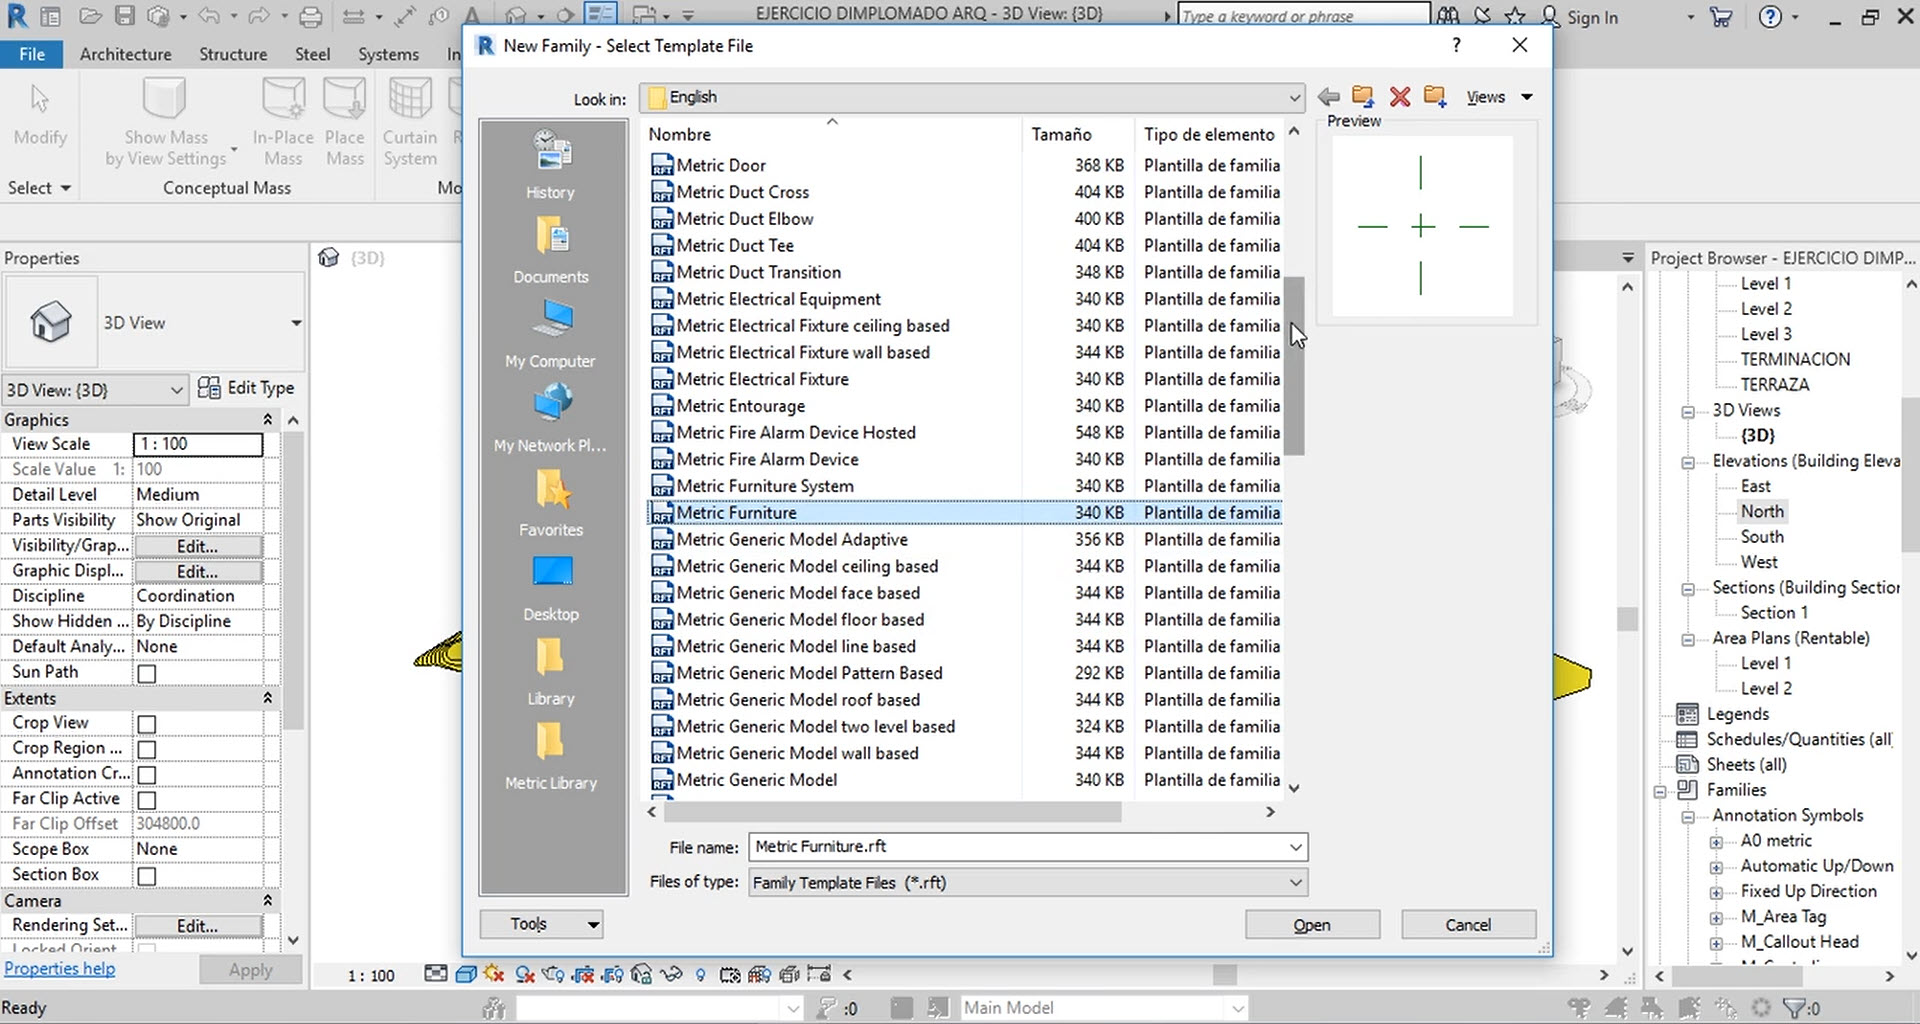Go back to the previous folder
Screen dimensions: 1920x1024
click(x=1329, y=97)
